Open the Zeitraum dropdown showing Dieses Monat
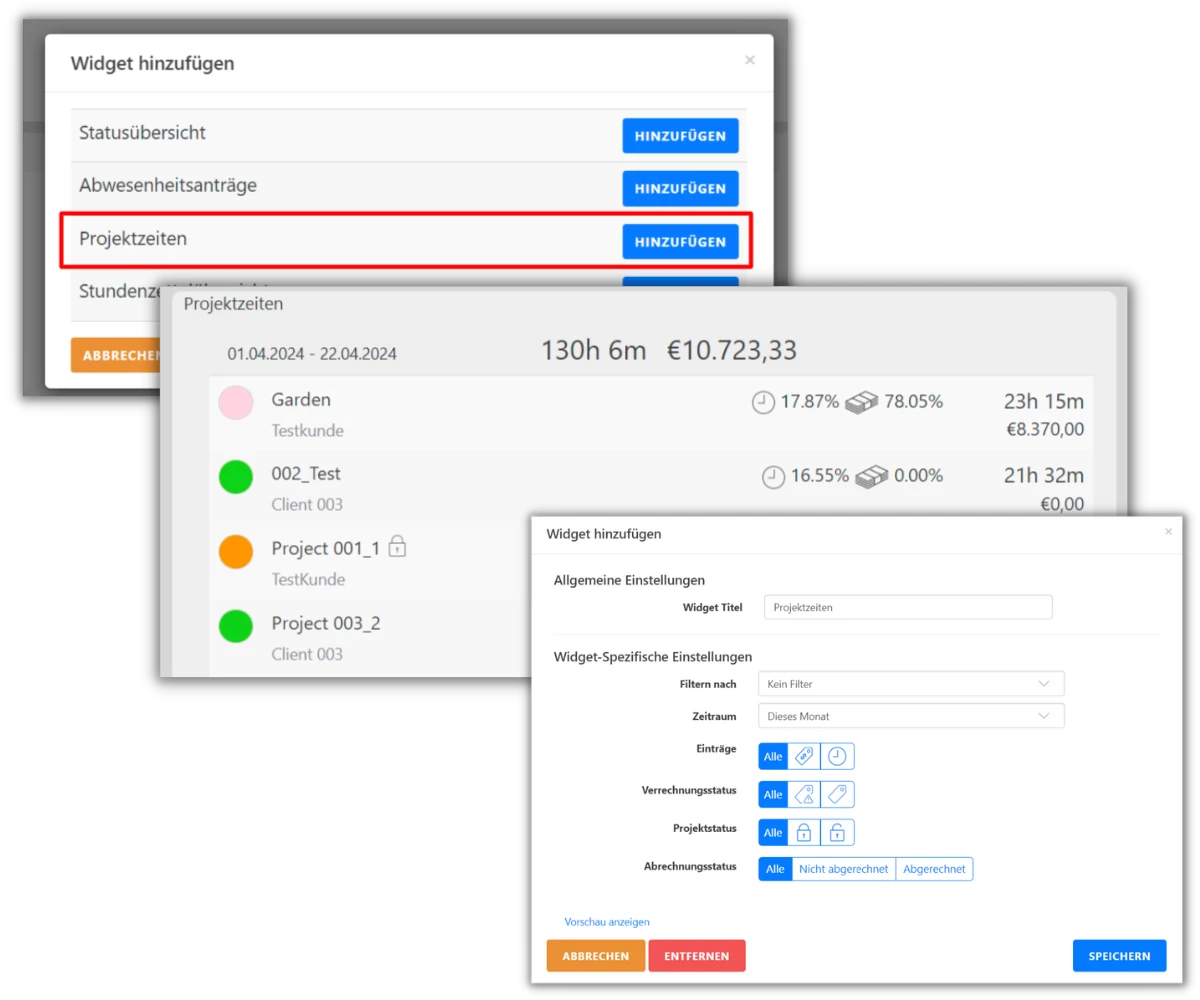The width and height of the screenshot is (1200, 1000). click(910, 716)
